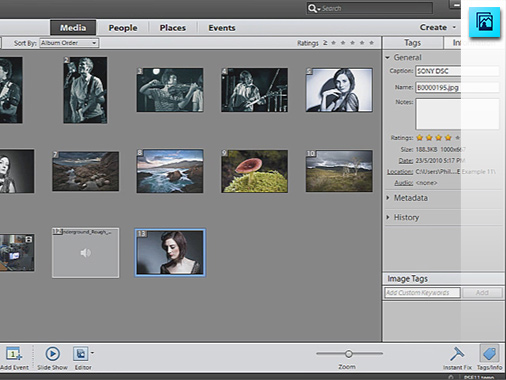Expand the History section

point(388,217)
